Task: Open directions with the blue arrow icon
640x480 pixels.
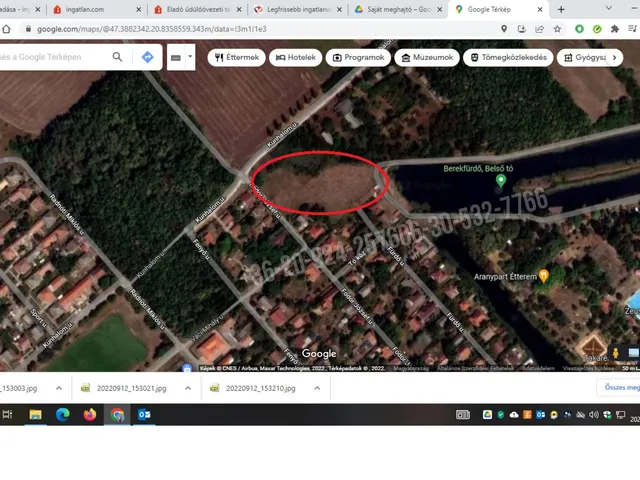Action: tap(147, 57)
